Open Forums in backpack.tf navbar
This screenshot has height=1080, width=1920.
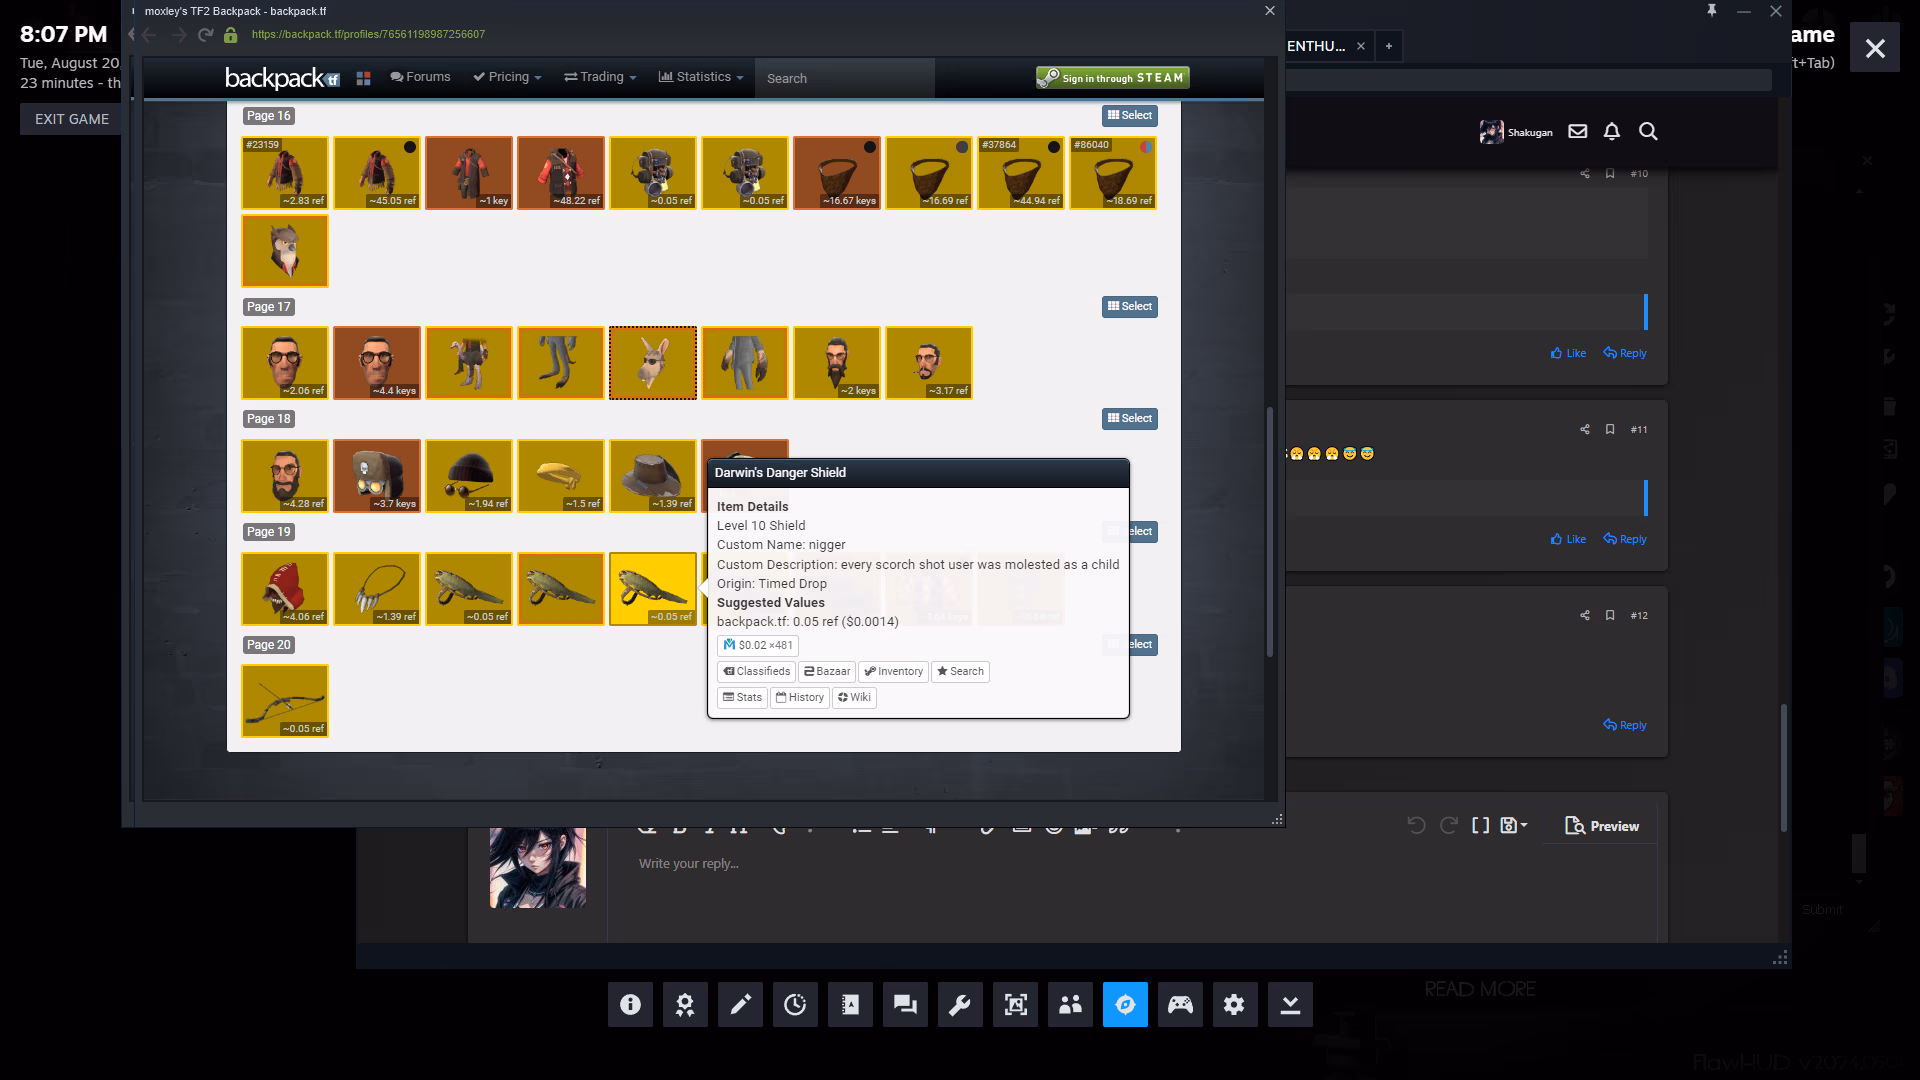tap(420, 77)
